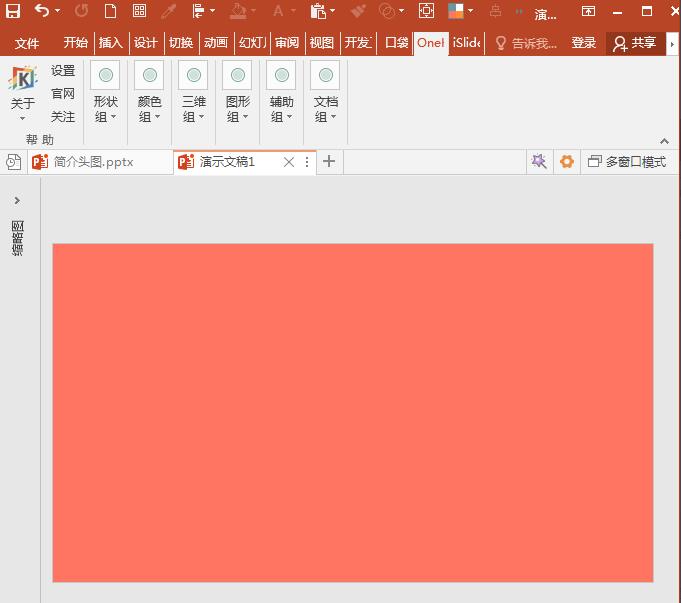Image resolution: width=681 pixels, height=603 pixels.
Task: Collapse the ribbon with the up chevron
Action: pyautogui.click(x=665, y=141)
